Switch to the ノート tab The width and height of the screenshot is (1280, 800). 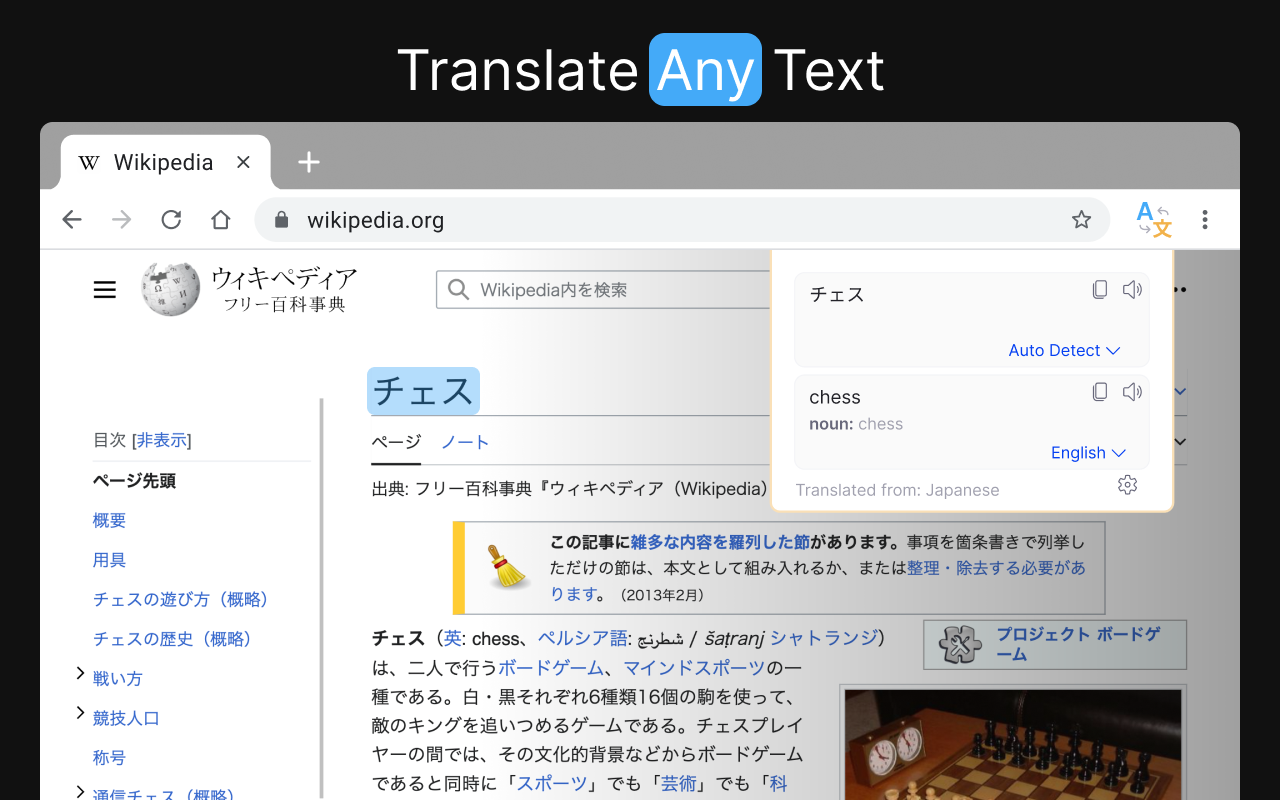tap(465, 442)
